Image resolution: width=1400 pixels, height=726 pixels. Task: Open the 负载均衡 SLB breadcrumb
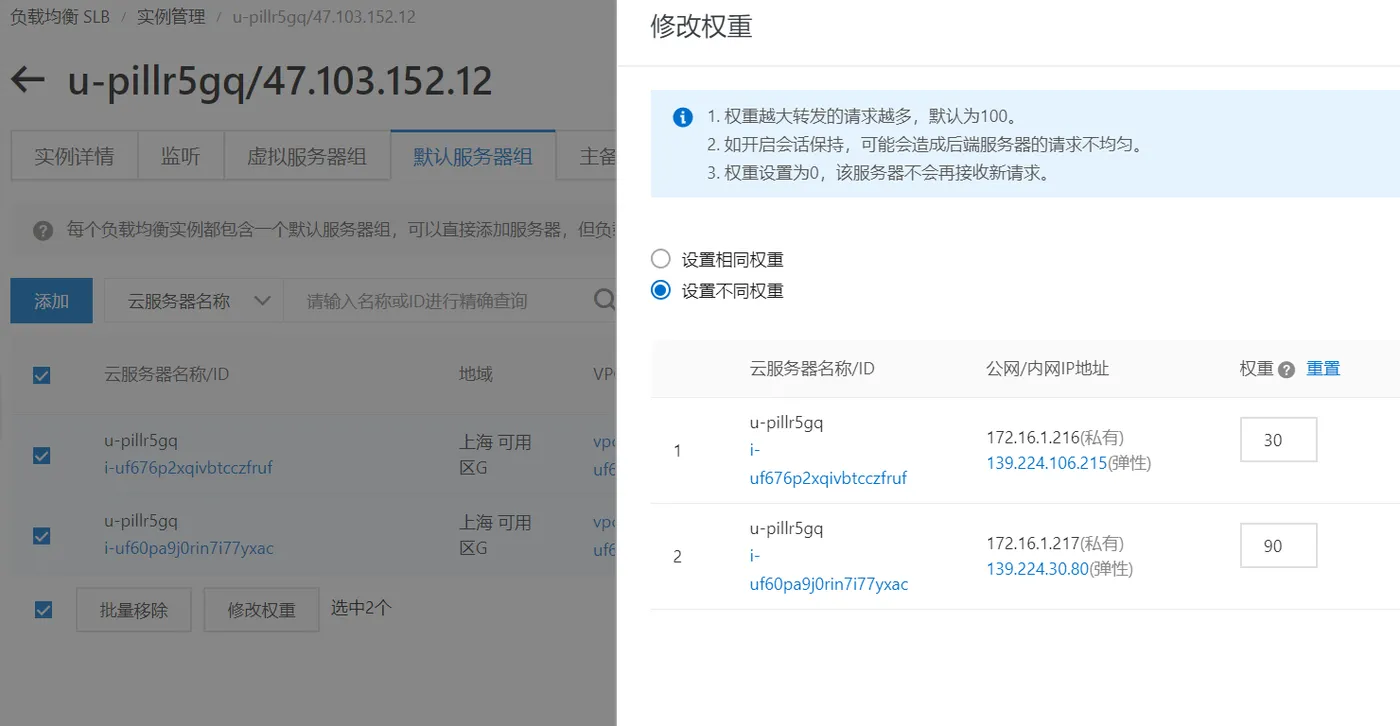60,17
